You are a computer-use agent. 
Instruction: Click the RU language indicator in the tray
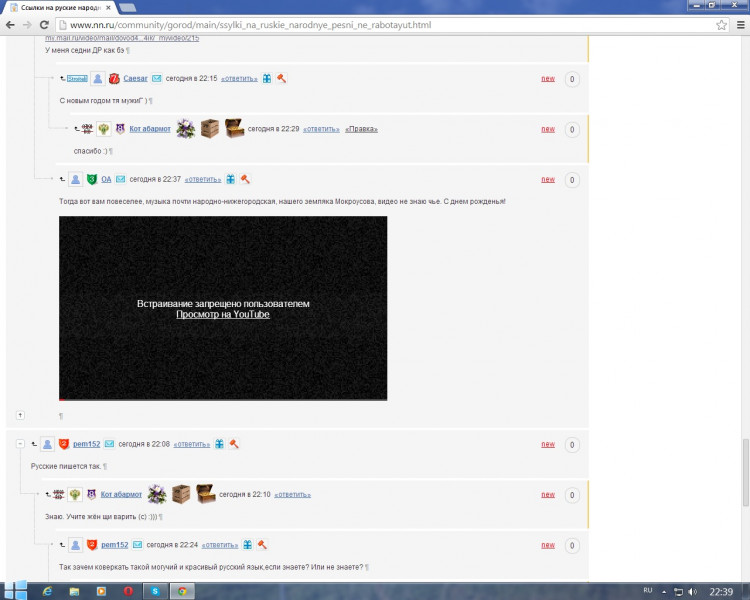(648, 591)
